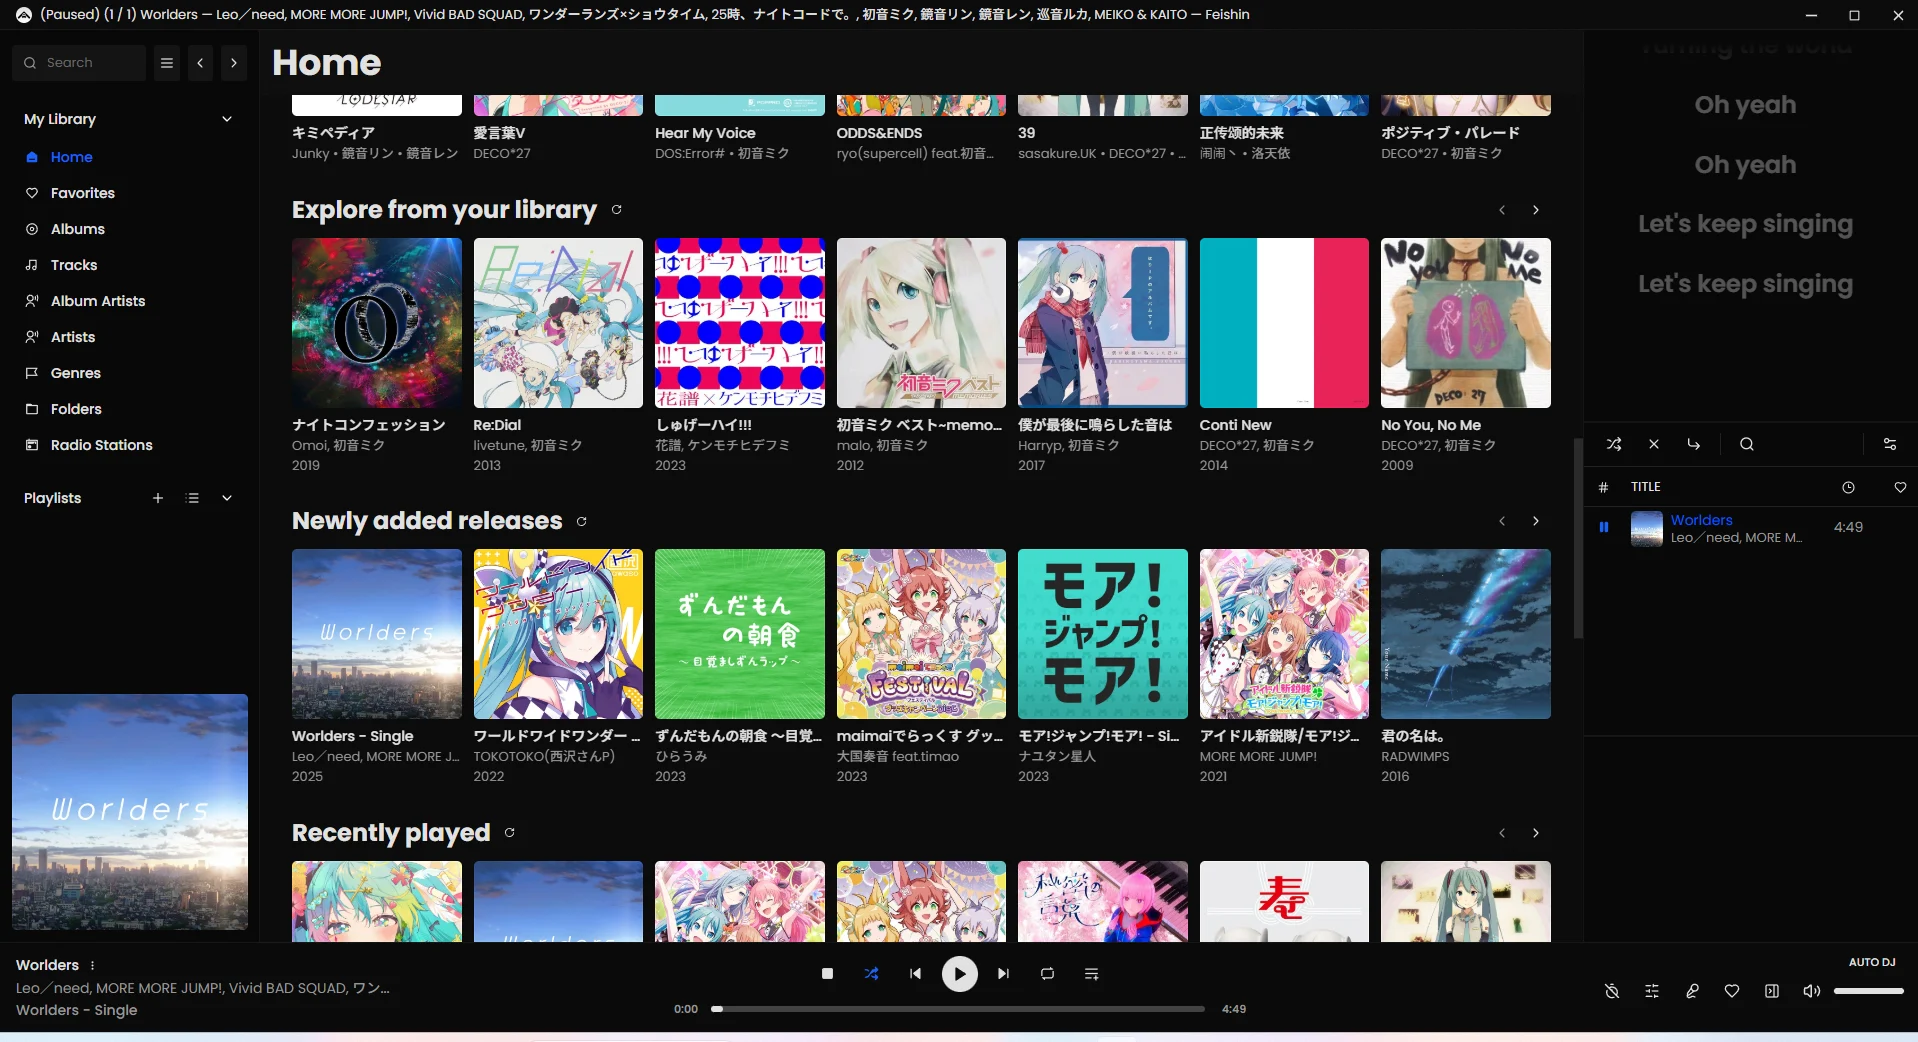Image resolution: width=1918 pixels, height=1042 pixels.
Task: Toggle lyrics with the microphone icon
Action: pos(1692,991)
